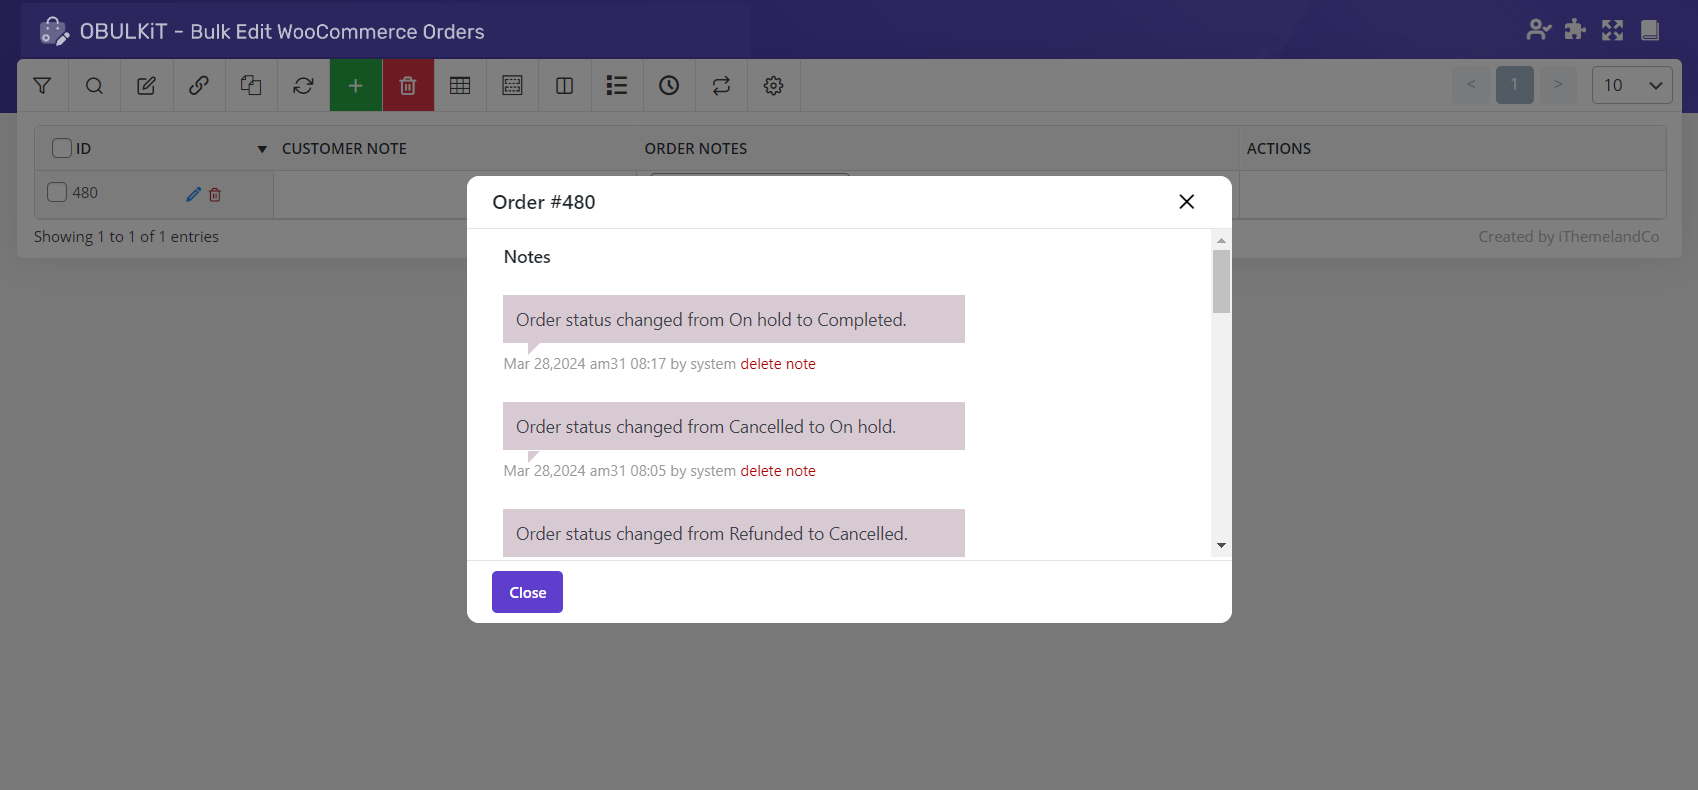Click the notes scrollbar down arrow

[1221, 546]
